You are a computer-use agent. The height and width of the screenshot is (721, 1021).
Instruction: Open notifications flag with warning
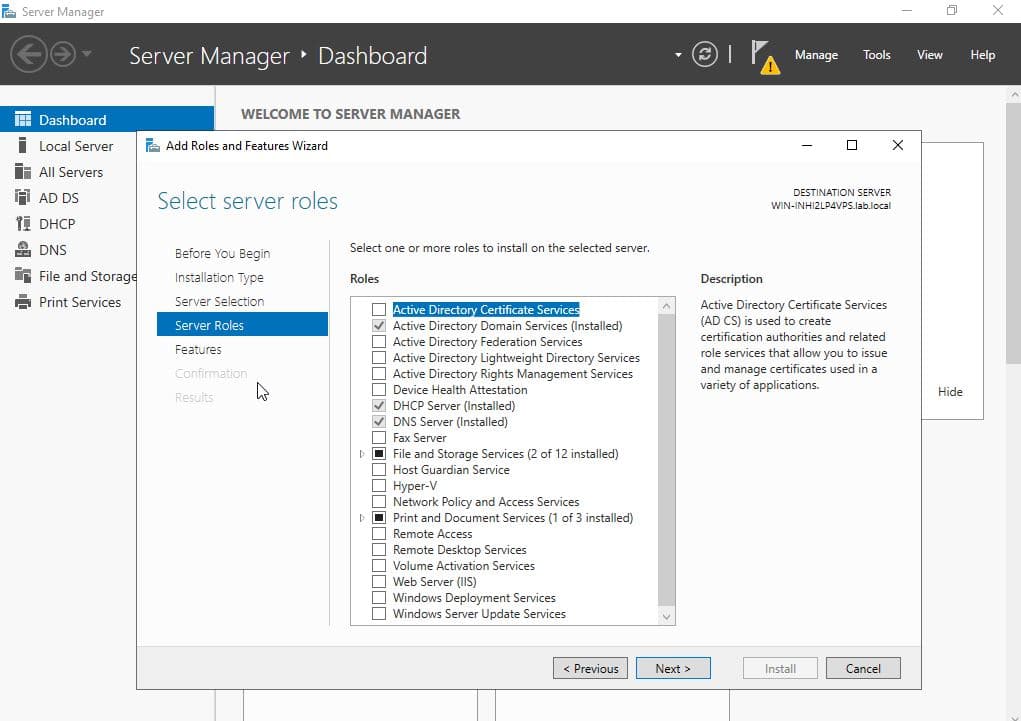point(764,56)
